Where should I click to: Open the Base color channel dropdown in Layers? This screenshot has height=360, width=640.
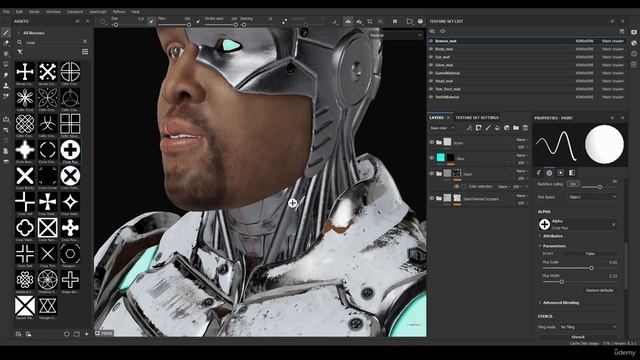pyautogui.click(x=442, y=128)
